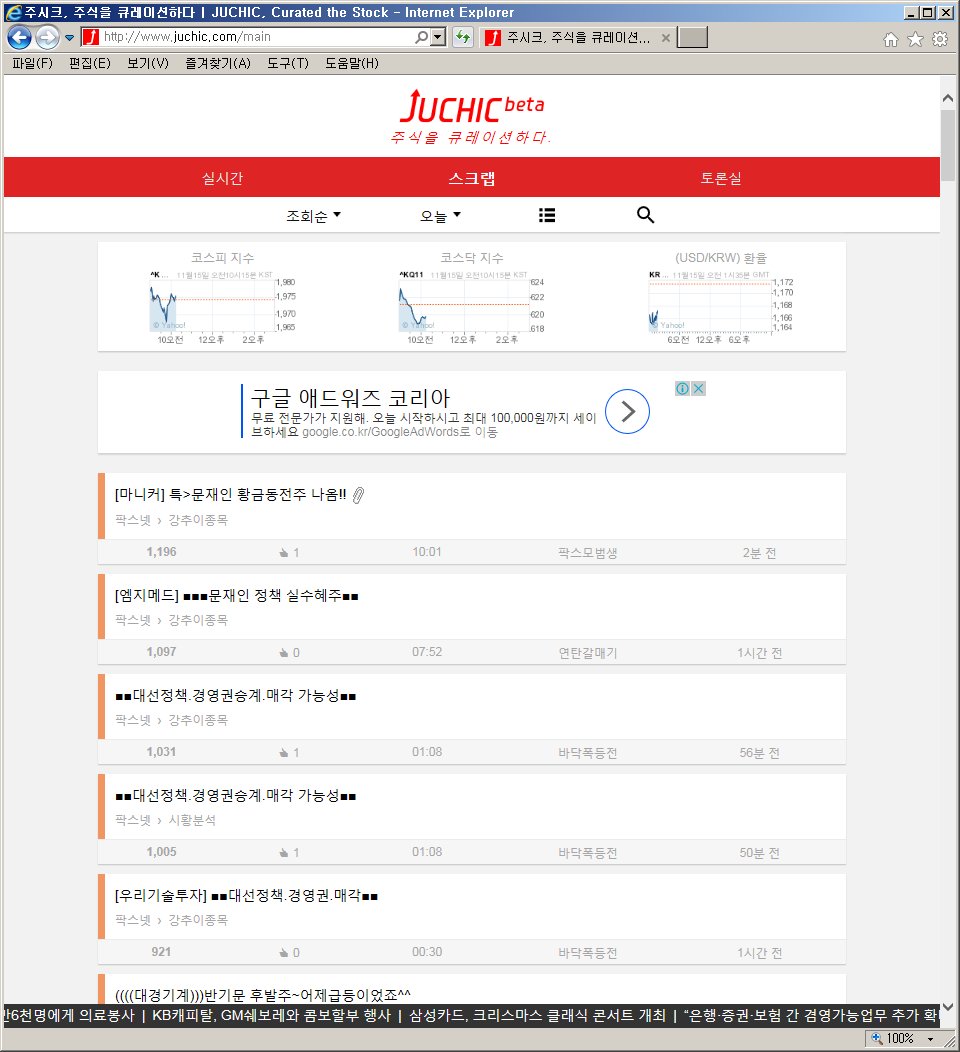This screenshot has width=960, height=1052.
Task: Close the JUCHIC browser tab
Action: pos(665,38)
